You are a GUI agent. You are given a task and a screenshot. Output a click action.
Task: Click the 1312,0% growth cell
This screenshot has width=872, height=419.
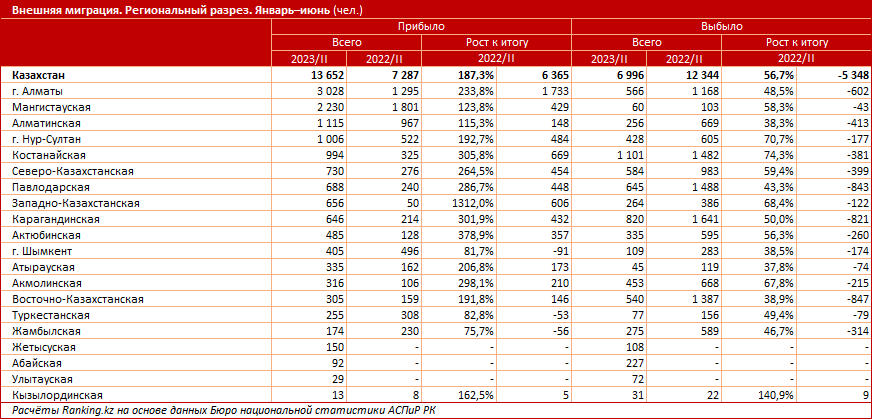478,204
